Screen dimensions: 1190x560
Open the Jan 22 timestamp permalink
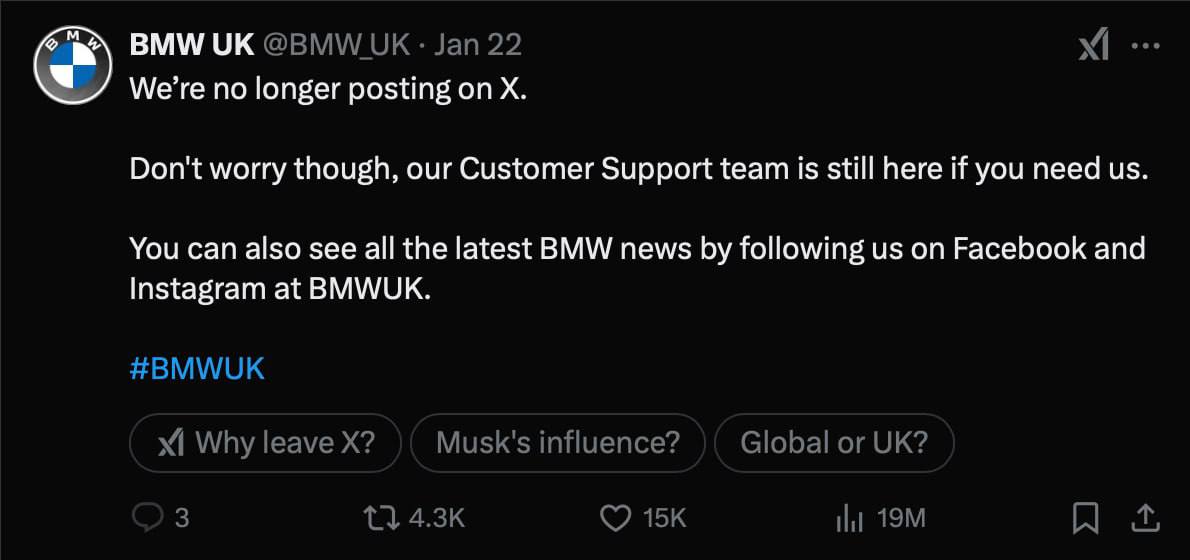click(478, 45)
